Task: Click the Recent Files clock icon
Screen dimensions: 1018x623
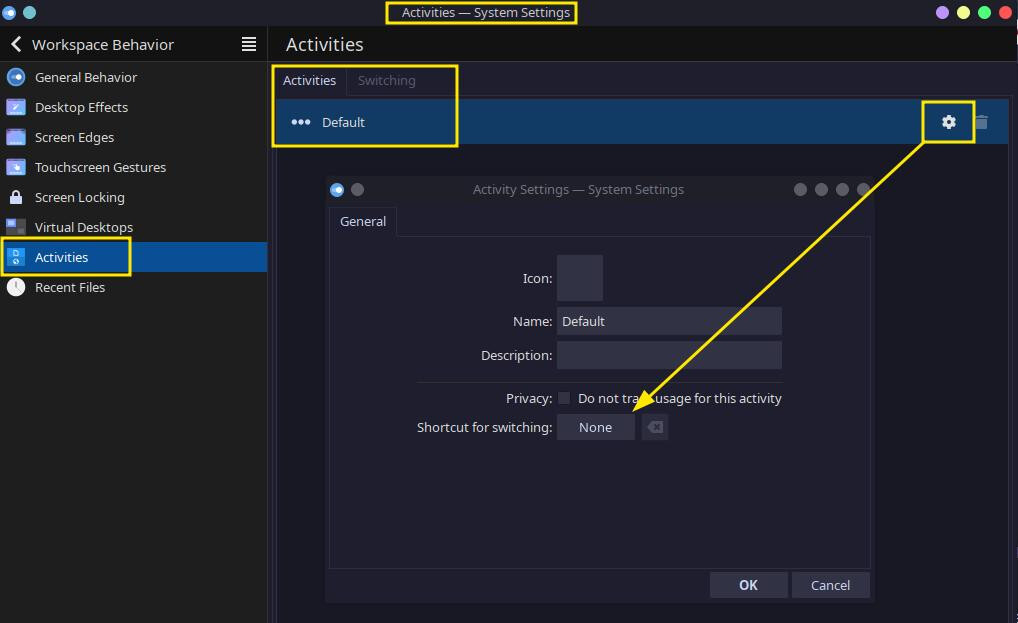Action: [16, 287]
